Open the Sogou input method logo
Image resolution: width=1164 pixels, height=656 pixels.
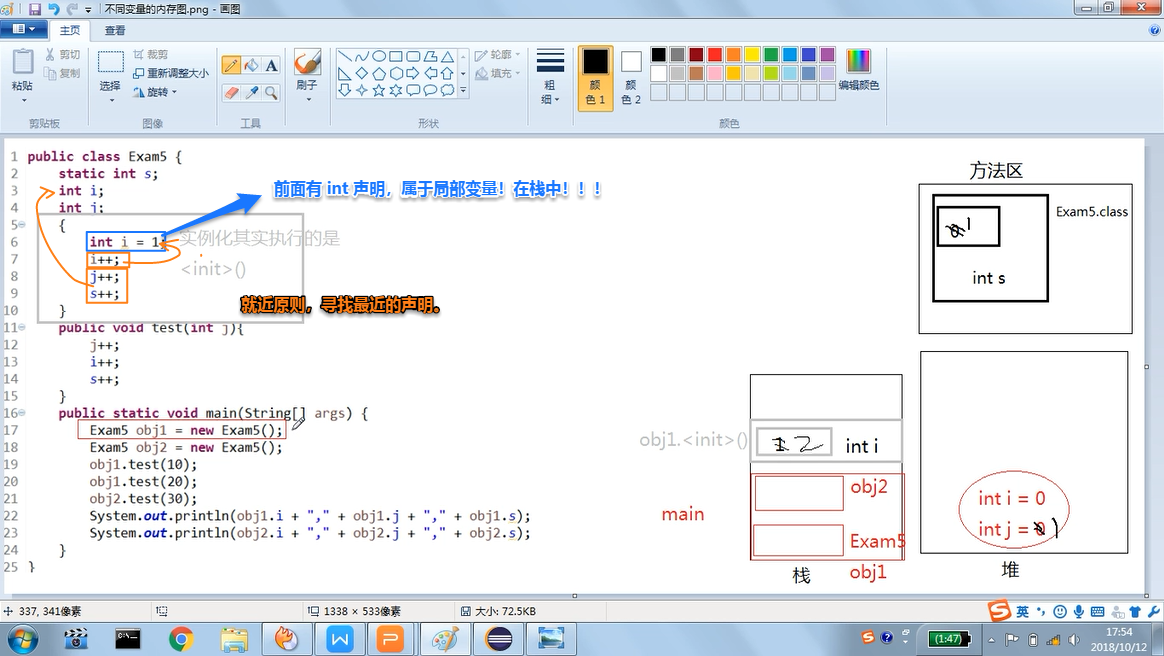[999, 611]
